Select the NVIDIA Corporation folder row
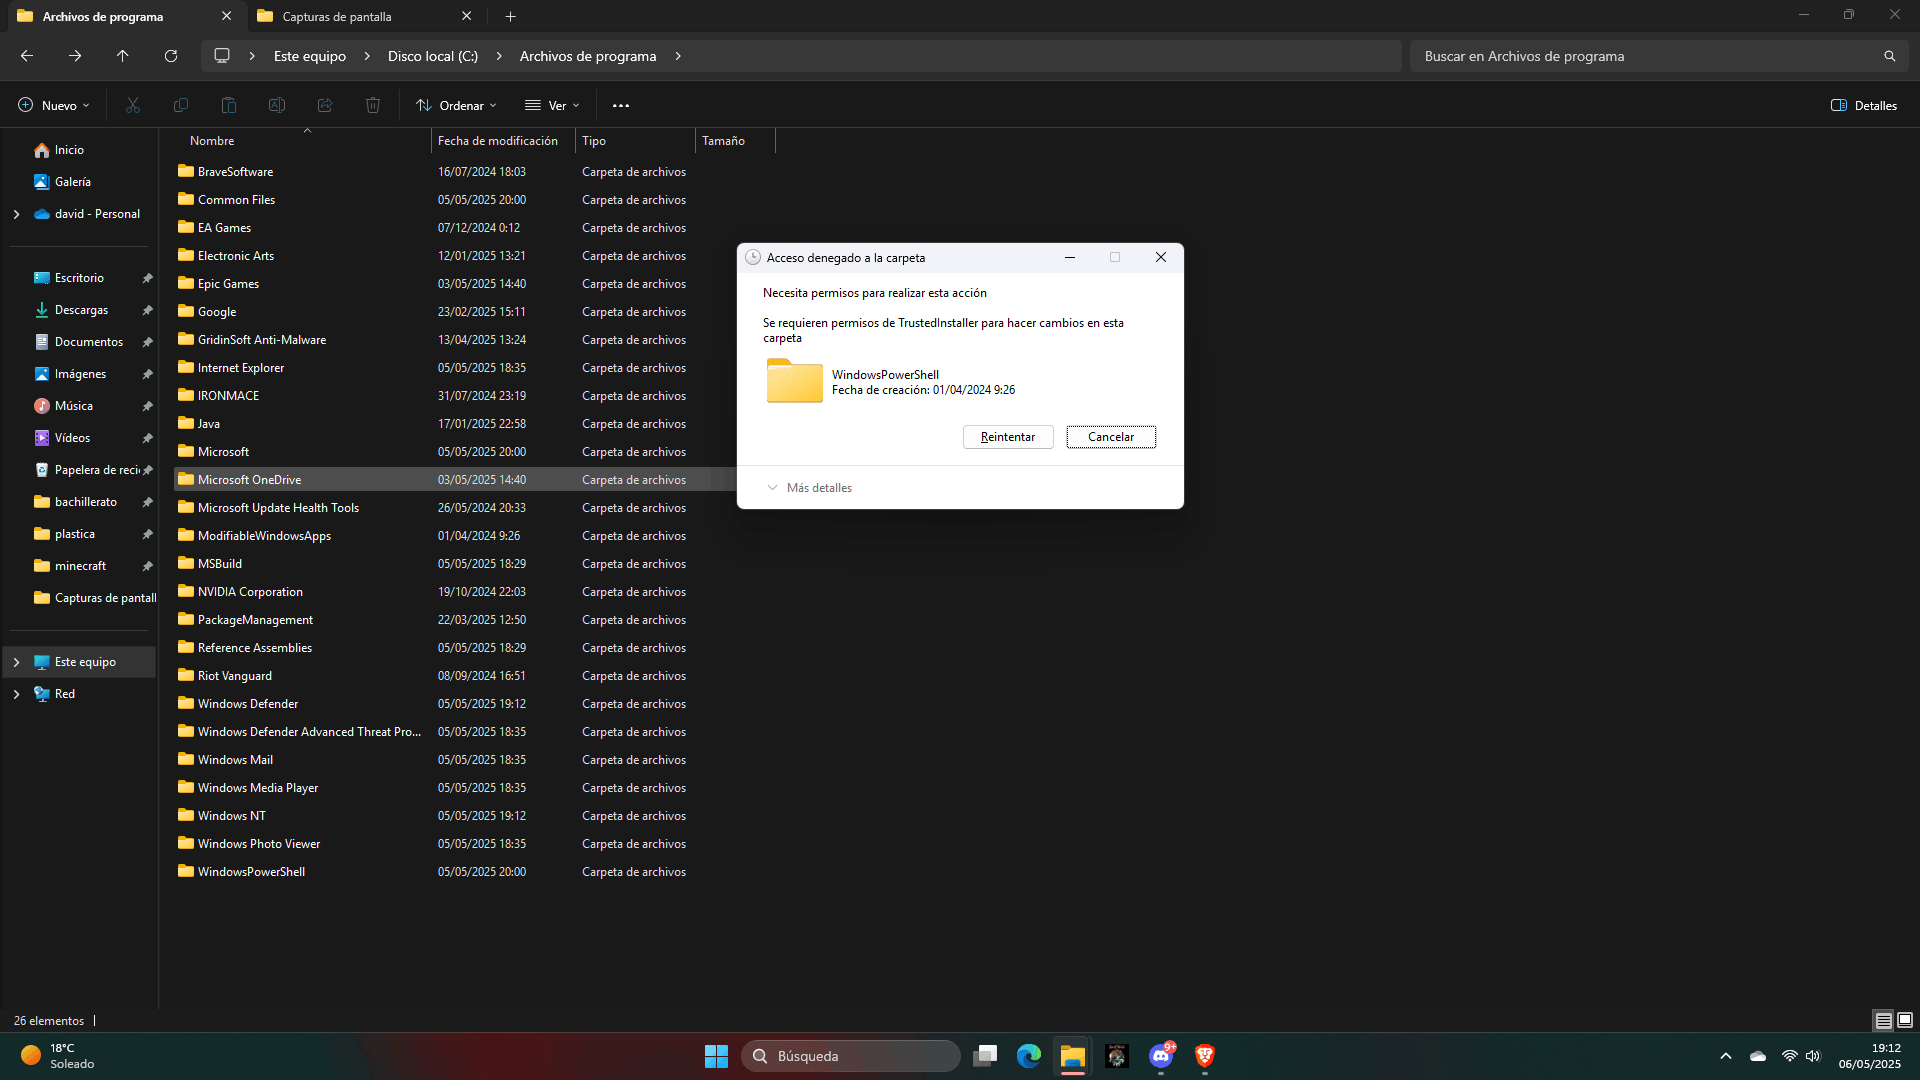1920x1080 pixels. [x=442, y=592]
